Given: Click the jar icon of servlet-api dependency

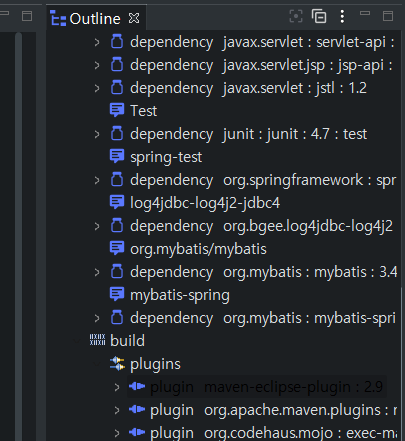Looking at the screenshot, I should tap(117, 42).
